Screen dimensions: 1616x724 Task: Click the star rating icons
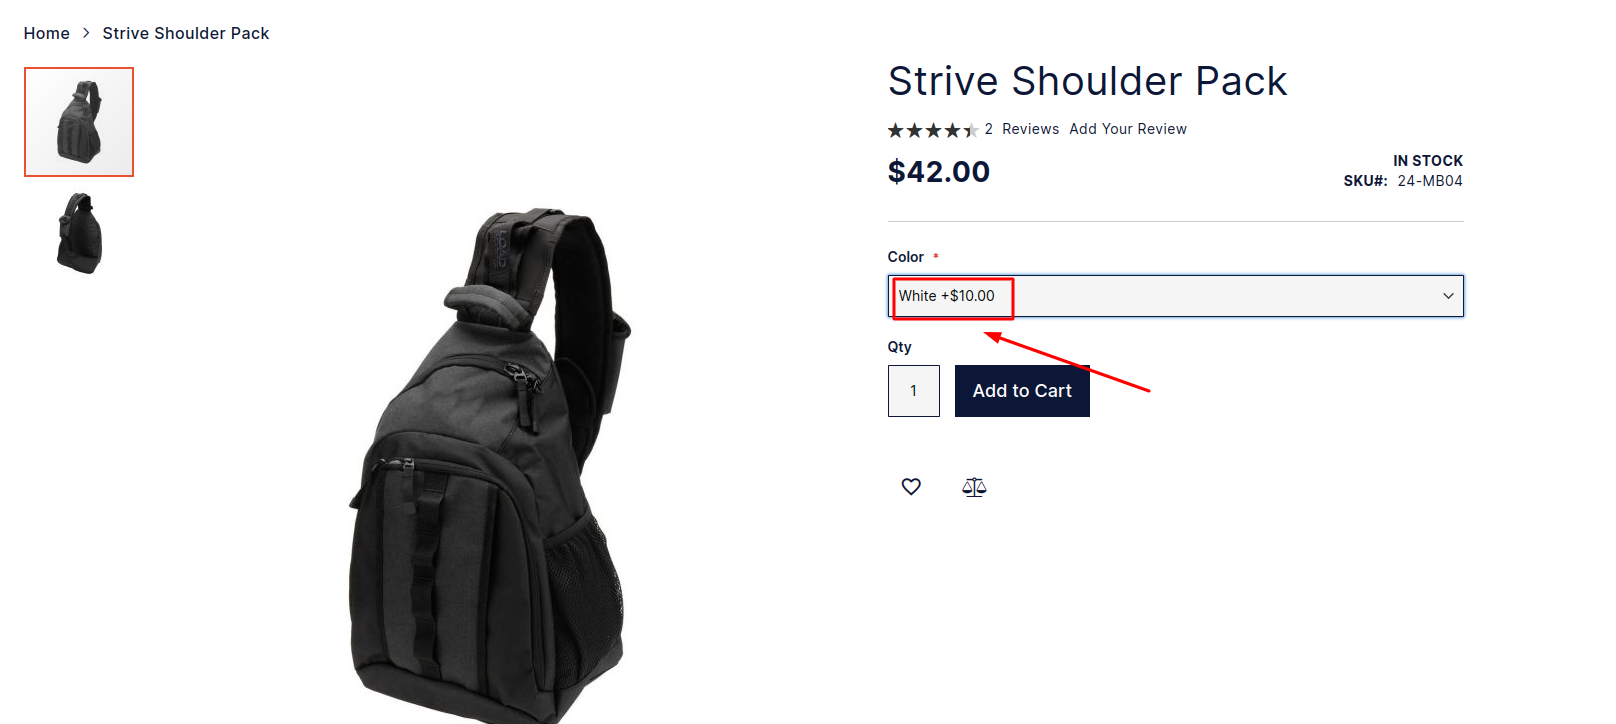pyautogui.click(x=932, y=130)
